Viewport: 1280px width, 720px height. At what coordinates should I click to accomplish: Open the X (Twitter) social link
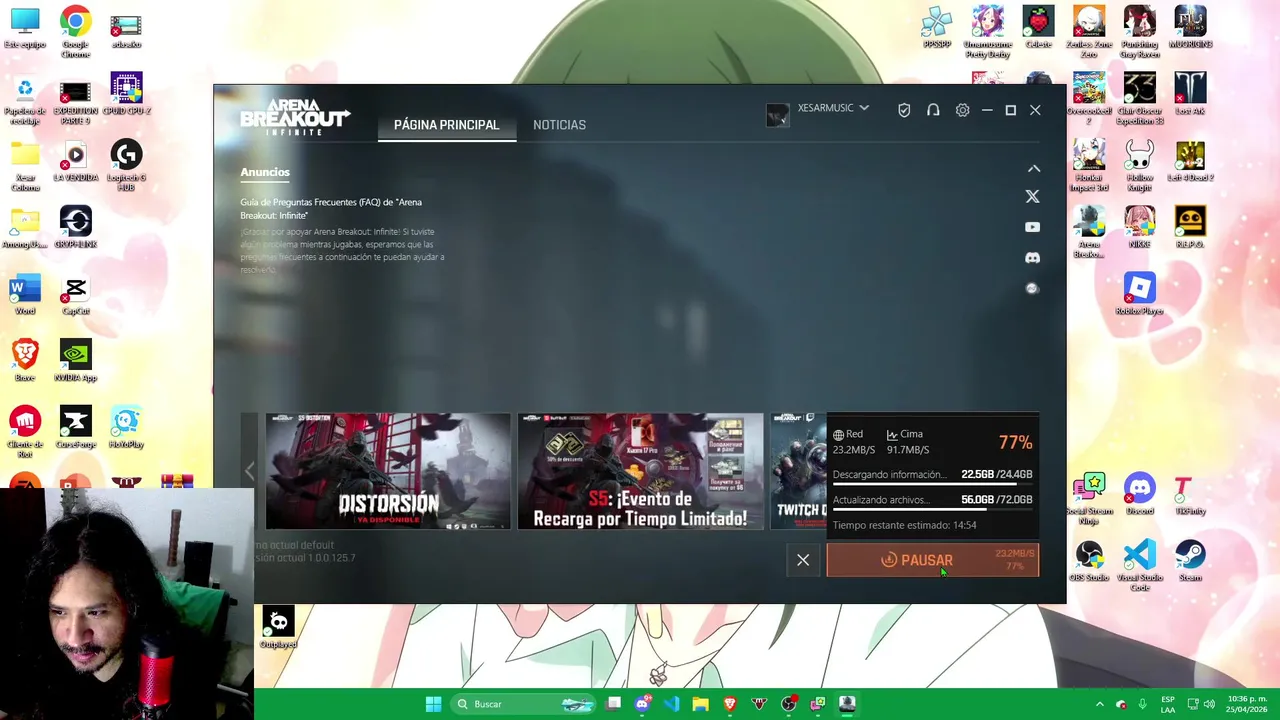1032,197
